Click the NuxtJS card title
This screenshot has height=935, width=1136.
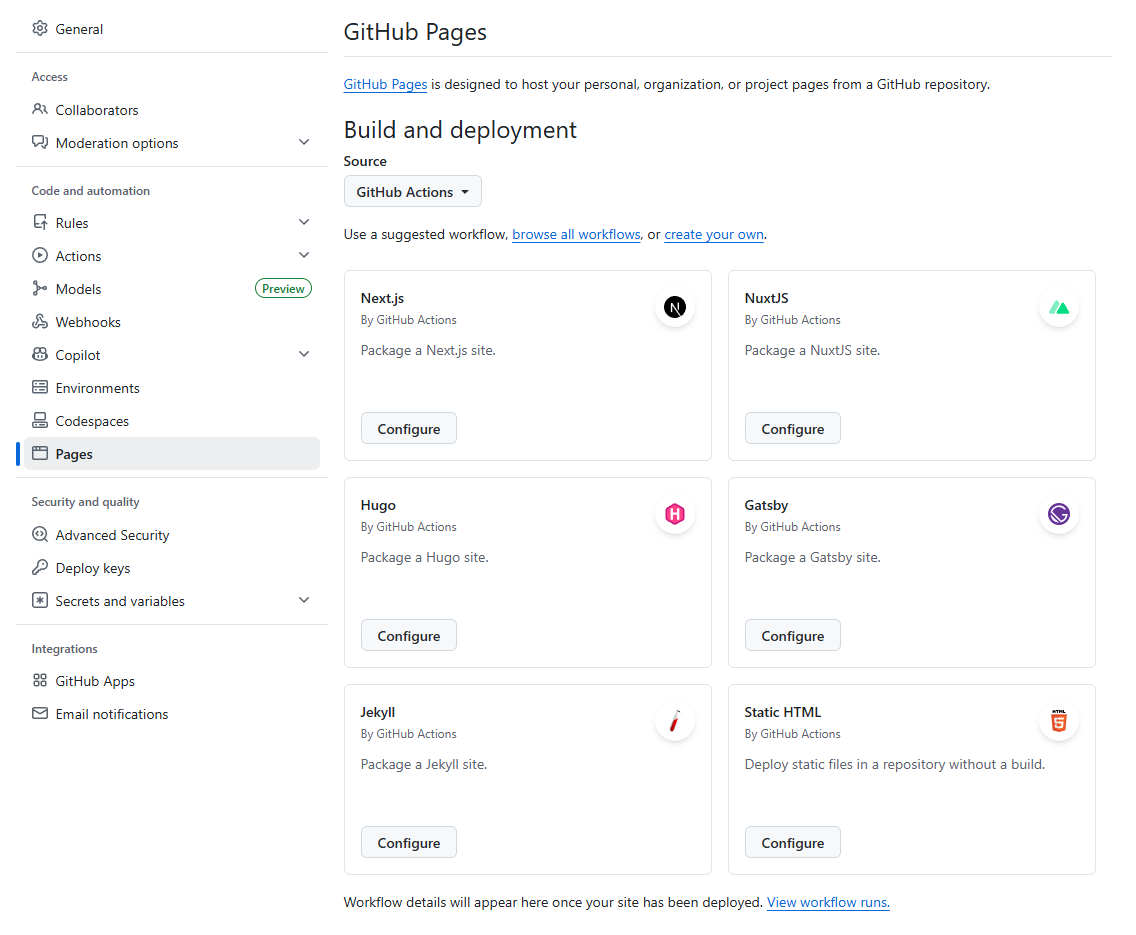tap(767, 298)
